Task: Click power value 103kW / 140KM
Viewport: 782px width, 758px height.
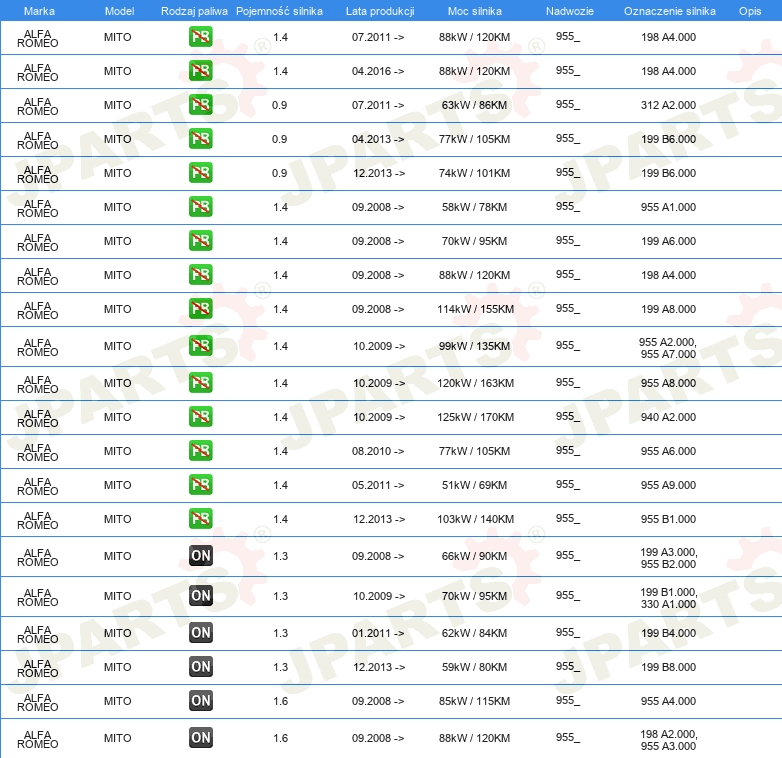Action: pos(475,519)
